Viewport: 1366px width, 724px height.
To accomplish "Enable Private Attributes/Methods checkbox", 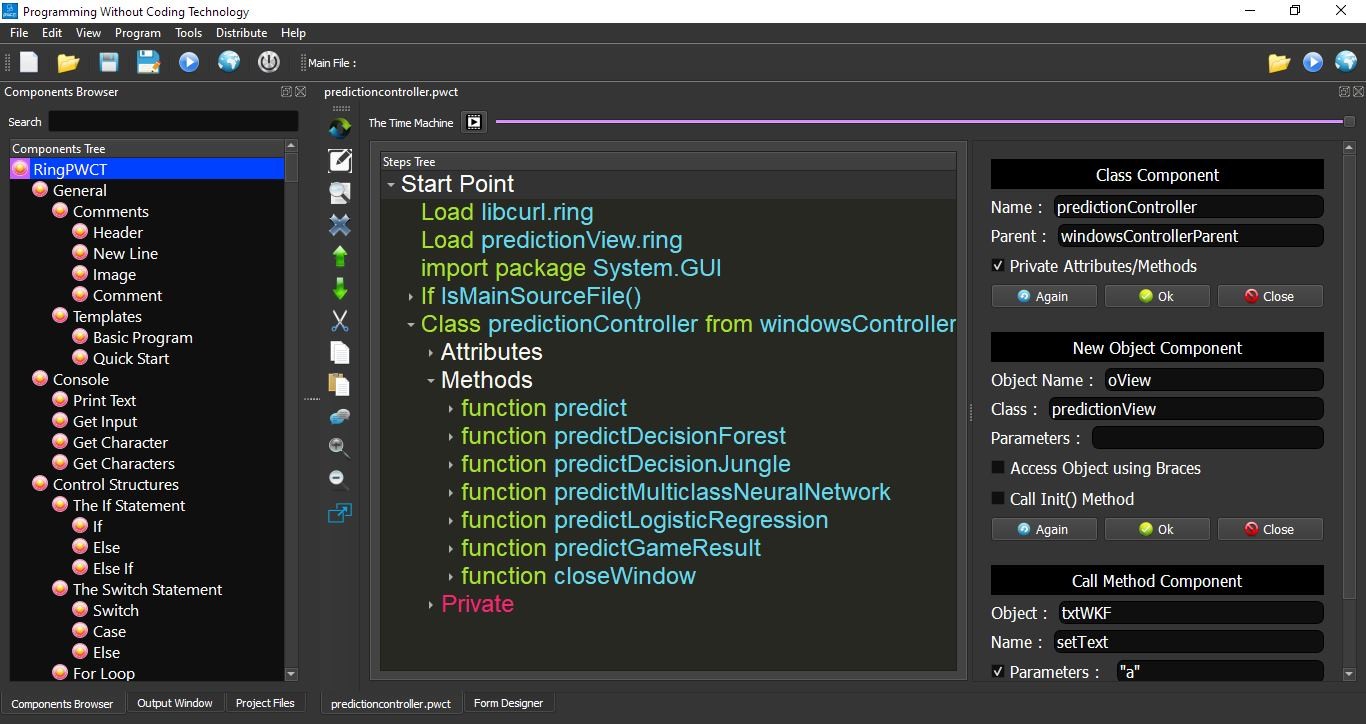I will 997,266.
